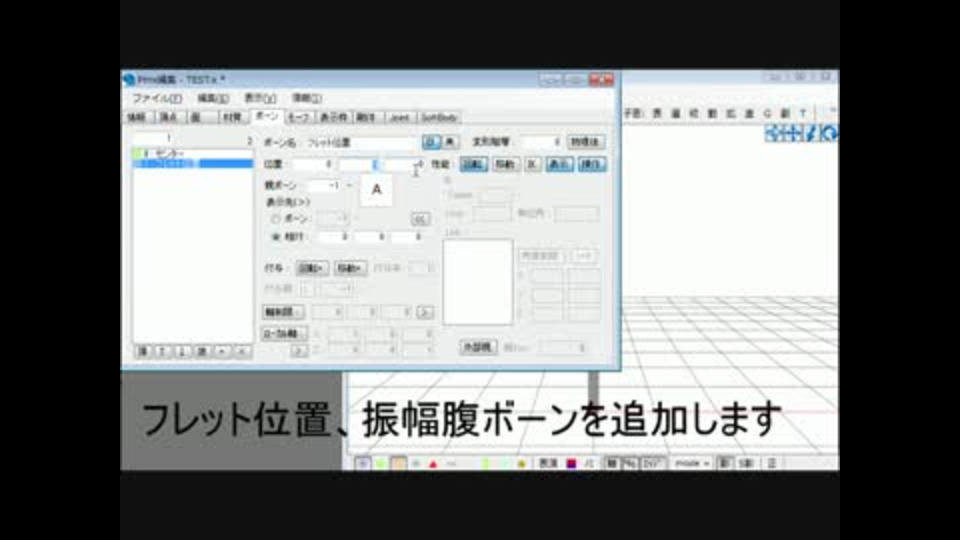
Task: Click the T toggle in PmxView top bar
Action: click(803, 113)
